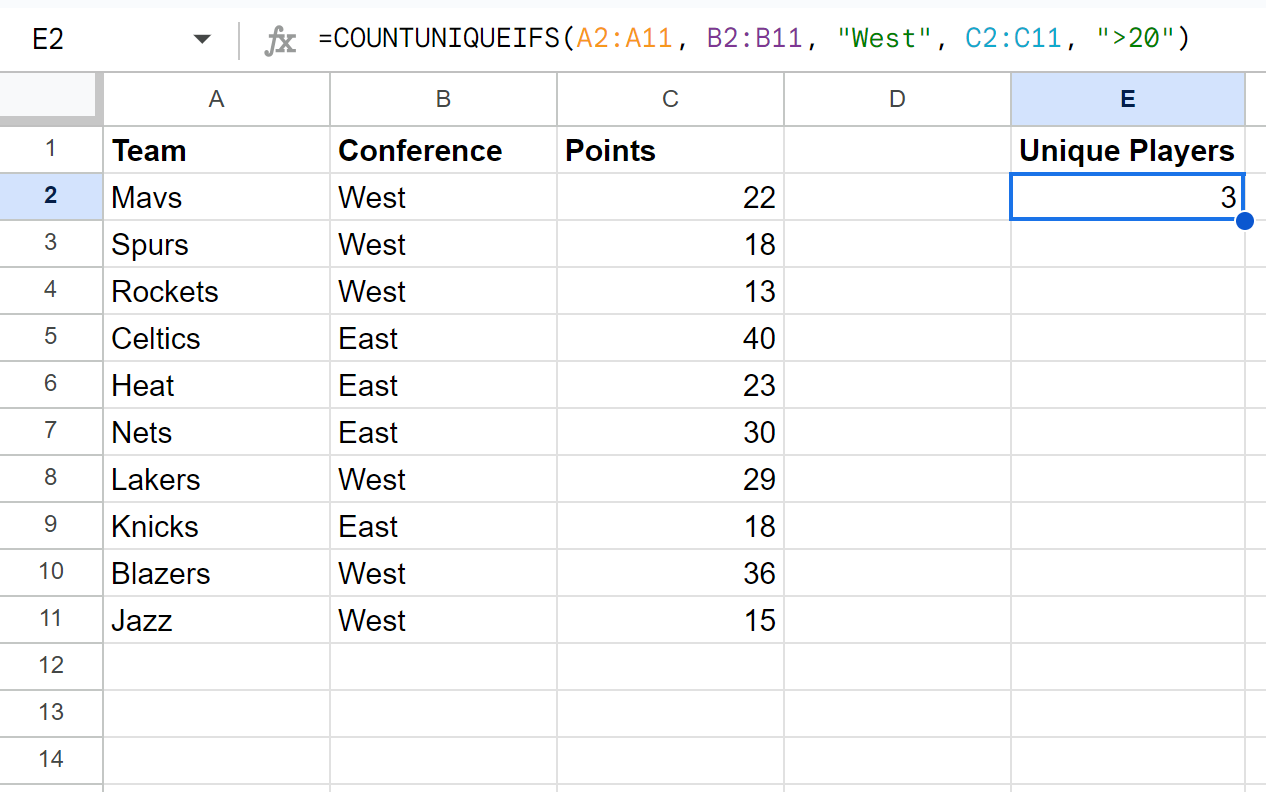Image resolution: width=1266 pixels, height=792 pixels.
Task: Select column header B
Action: [x=443, y=98]
